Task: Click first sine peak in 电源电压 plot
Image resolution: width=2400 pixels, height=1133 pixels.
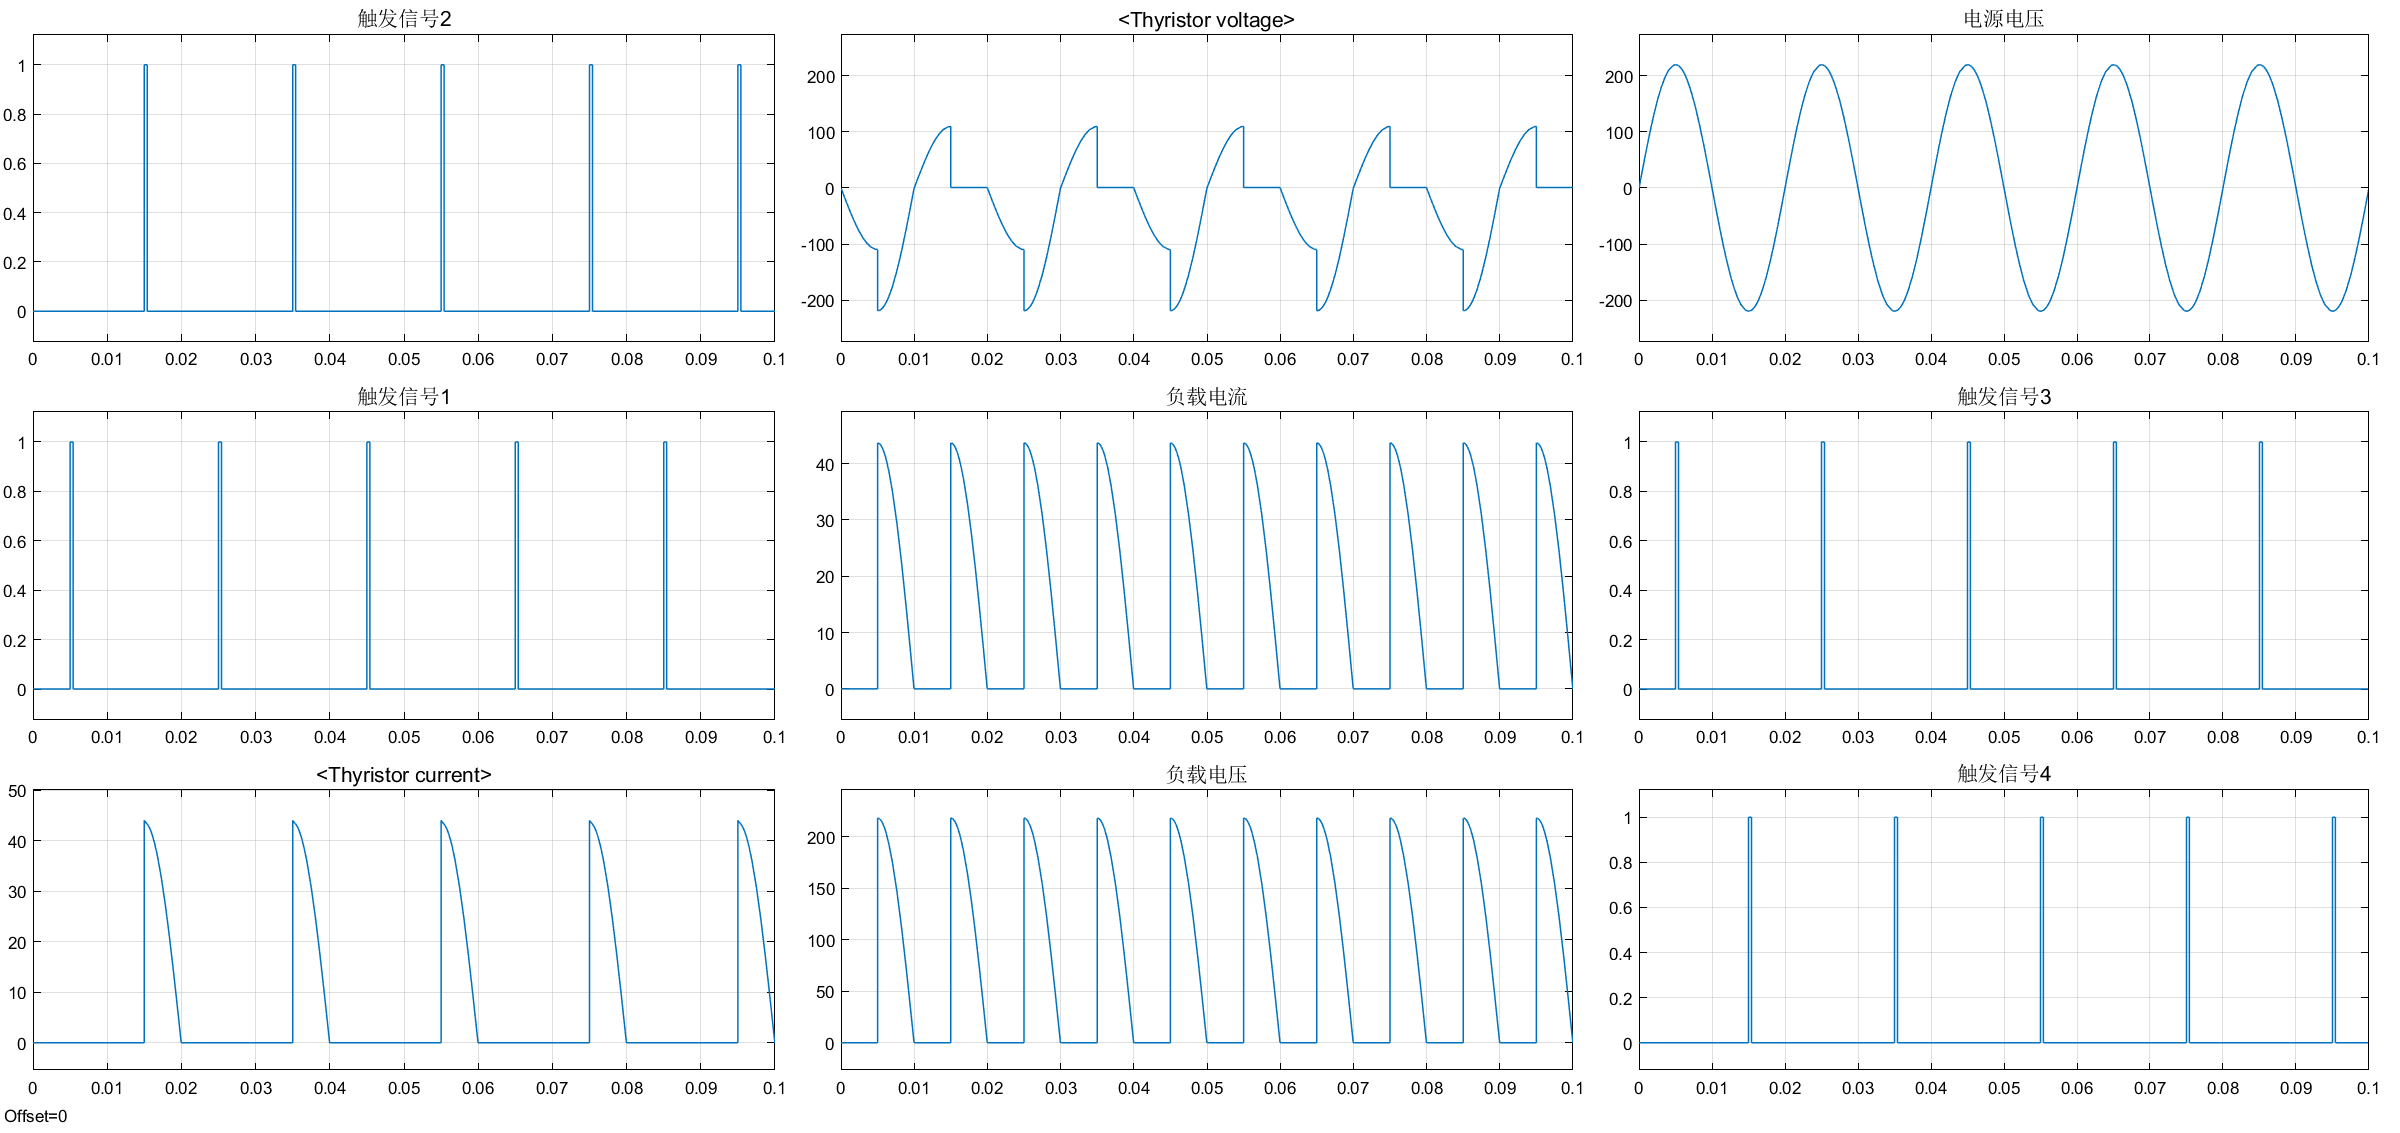Action: point(1675,66)
